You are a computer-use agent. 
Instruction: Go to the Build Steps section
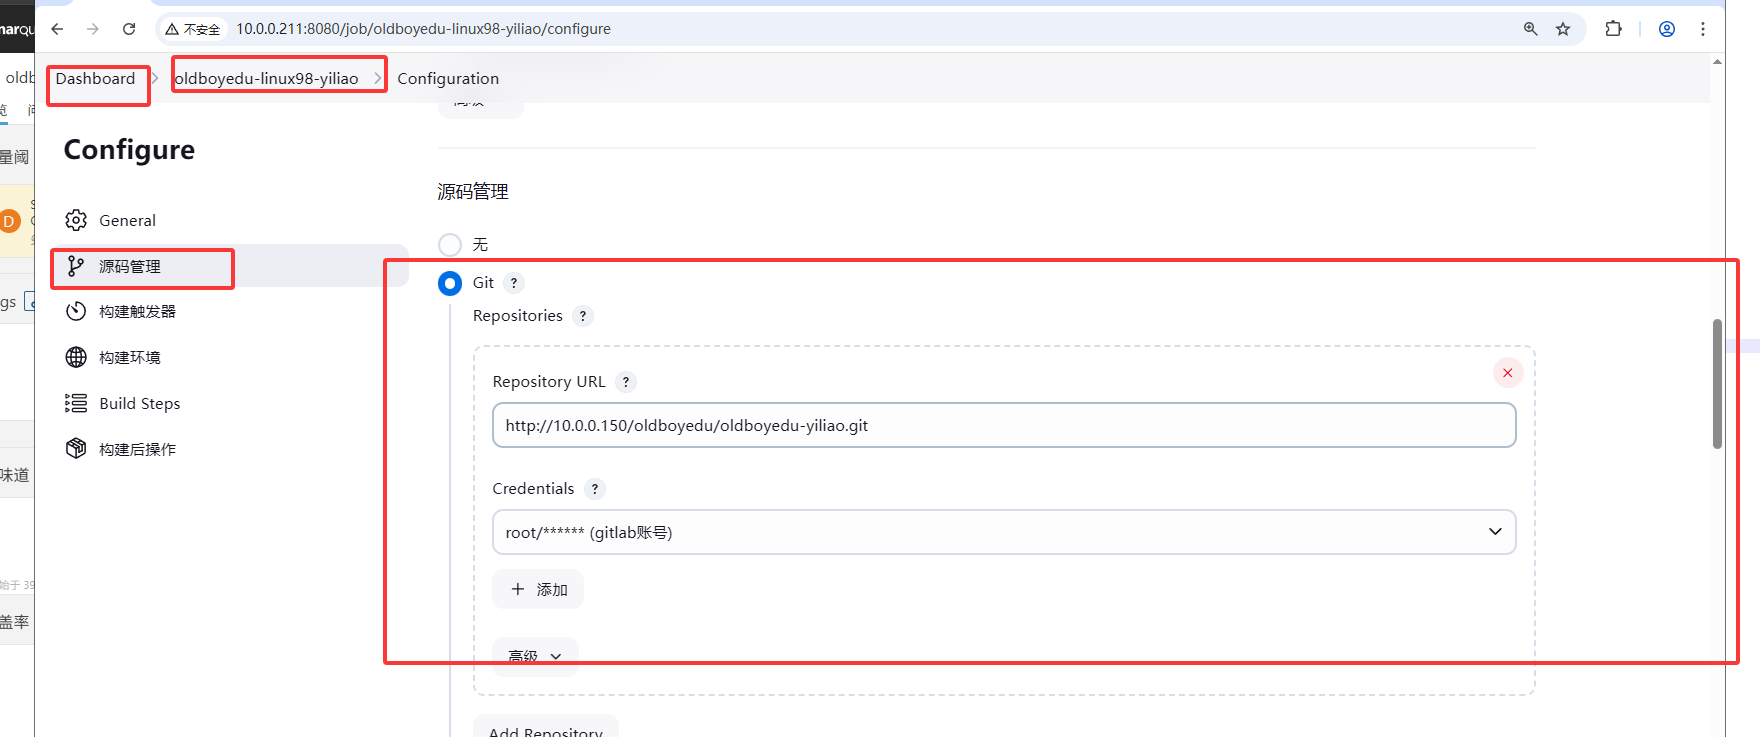pyautogui.click(x=231, y=403)
